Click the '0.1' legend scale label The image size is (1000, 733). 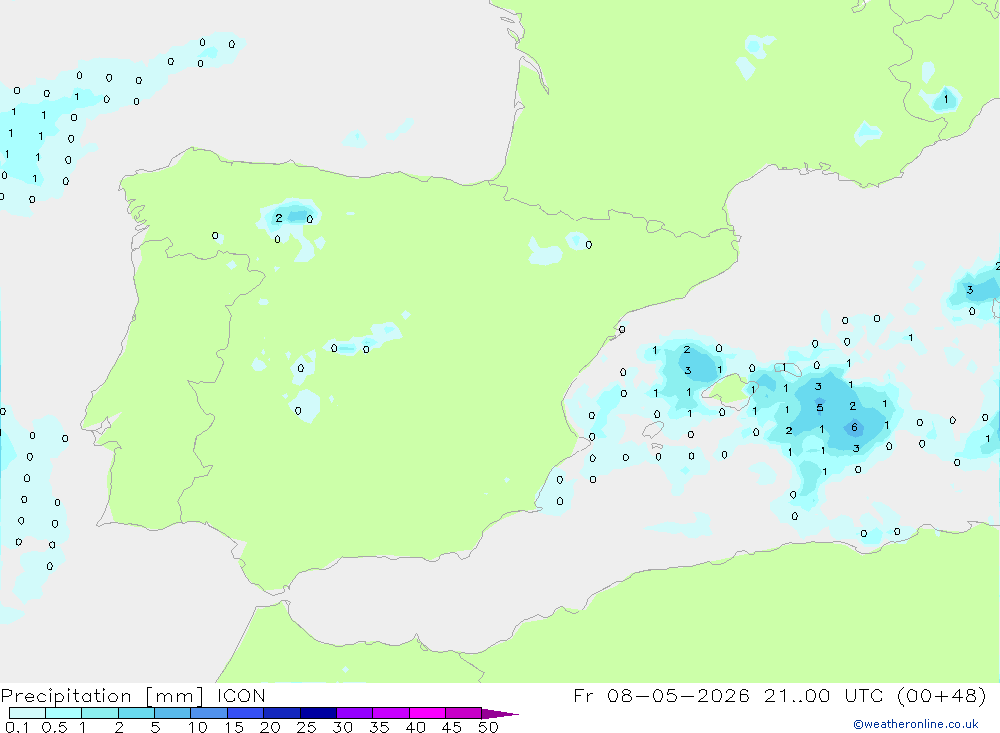(x=17, y=727)
